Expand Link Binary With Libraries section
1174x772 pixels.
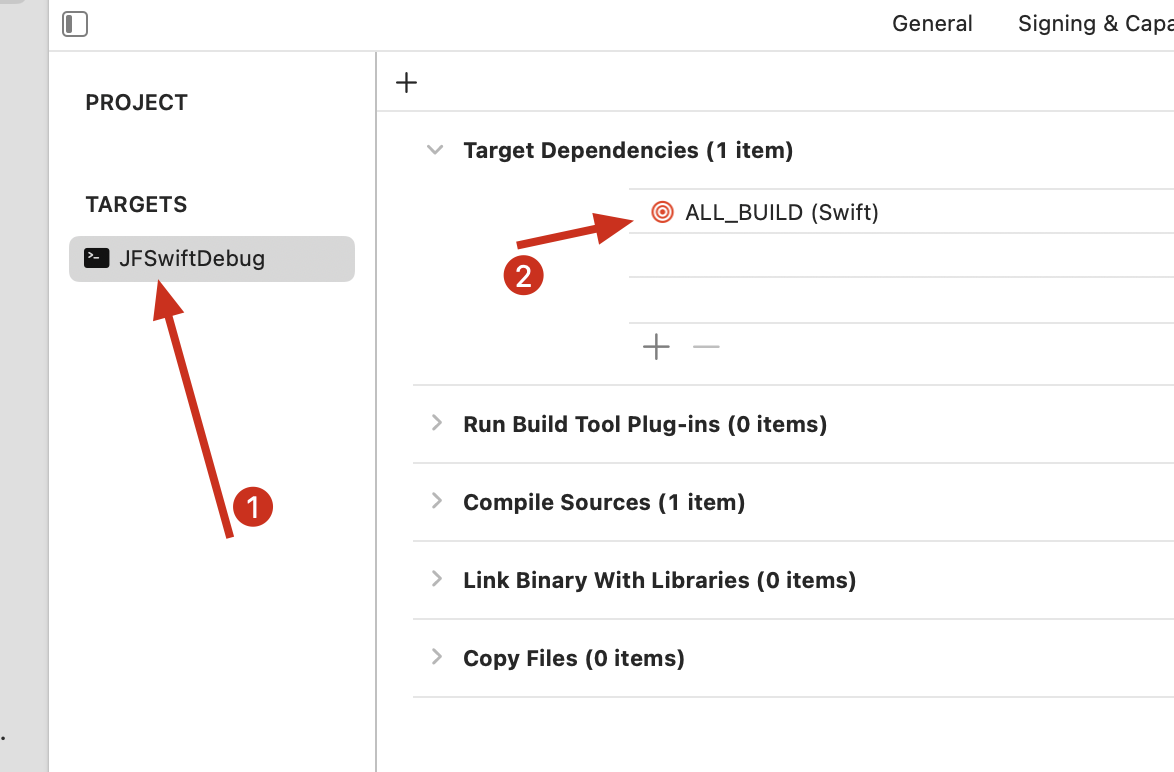[436, 579]
